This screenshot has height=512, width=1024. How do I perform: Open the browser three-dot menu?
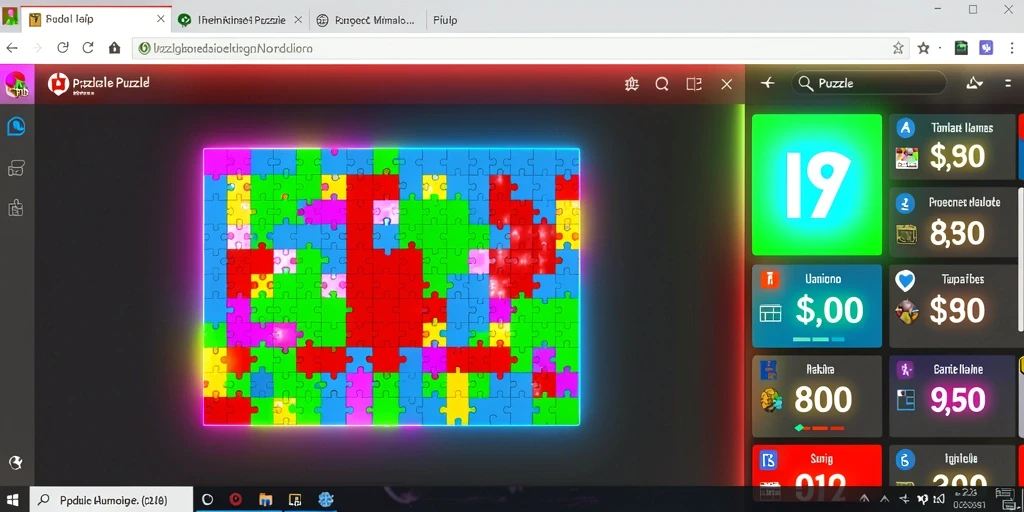[1011, 48]
